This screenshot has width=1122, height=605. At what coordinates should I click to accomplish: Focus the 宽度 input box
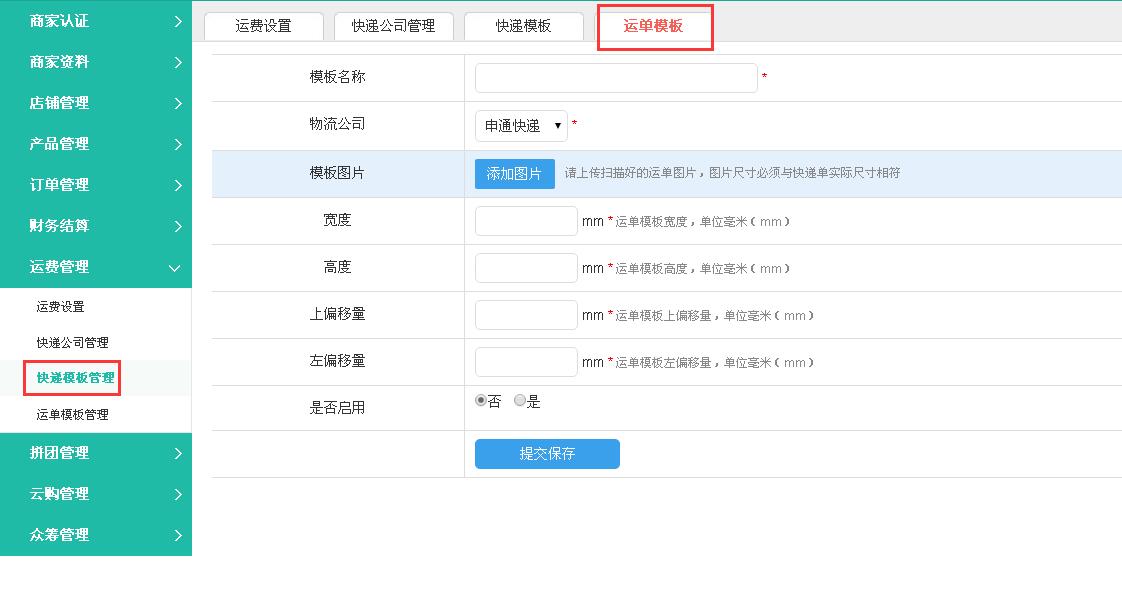[526, 221]
